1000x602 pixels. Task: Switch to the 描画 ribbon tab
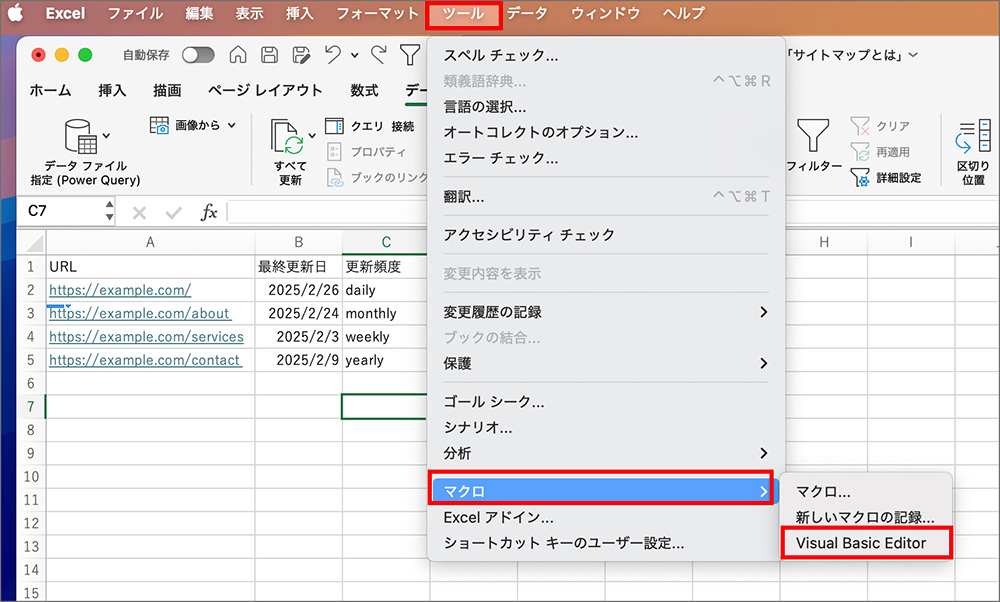pos(167,91)
